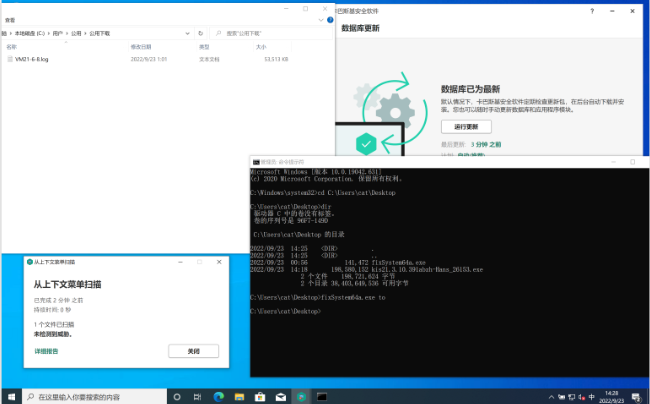The height and width of the screenshot is (404, 650).
Task: Click the VM21-6-8.log file icon
Action: pyautogui.click(x=10, y=59)
